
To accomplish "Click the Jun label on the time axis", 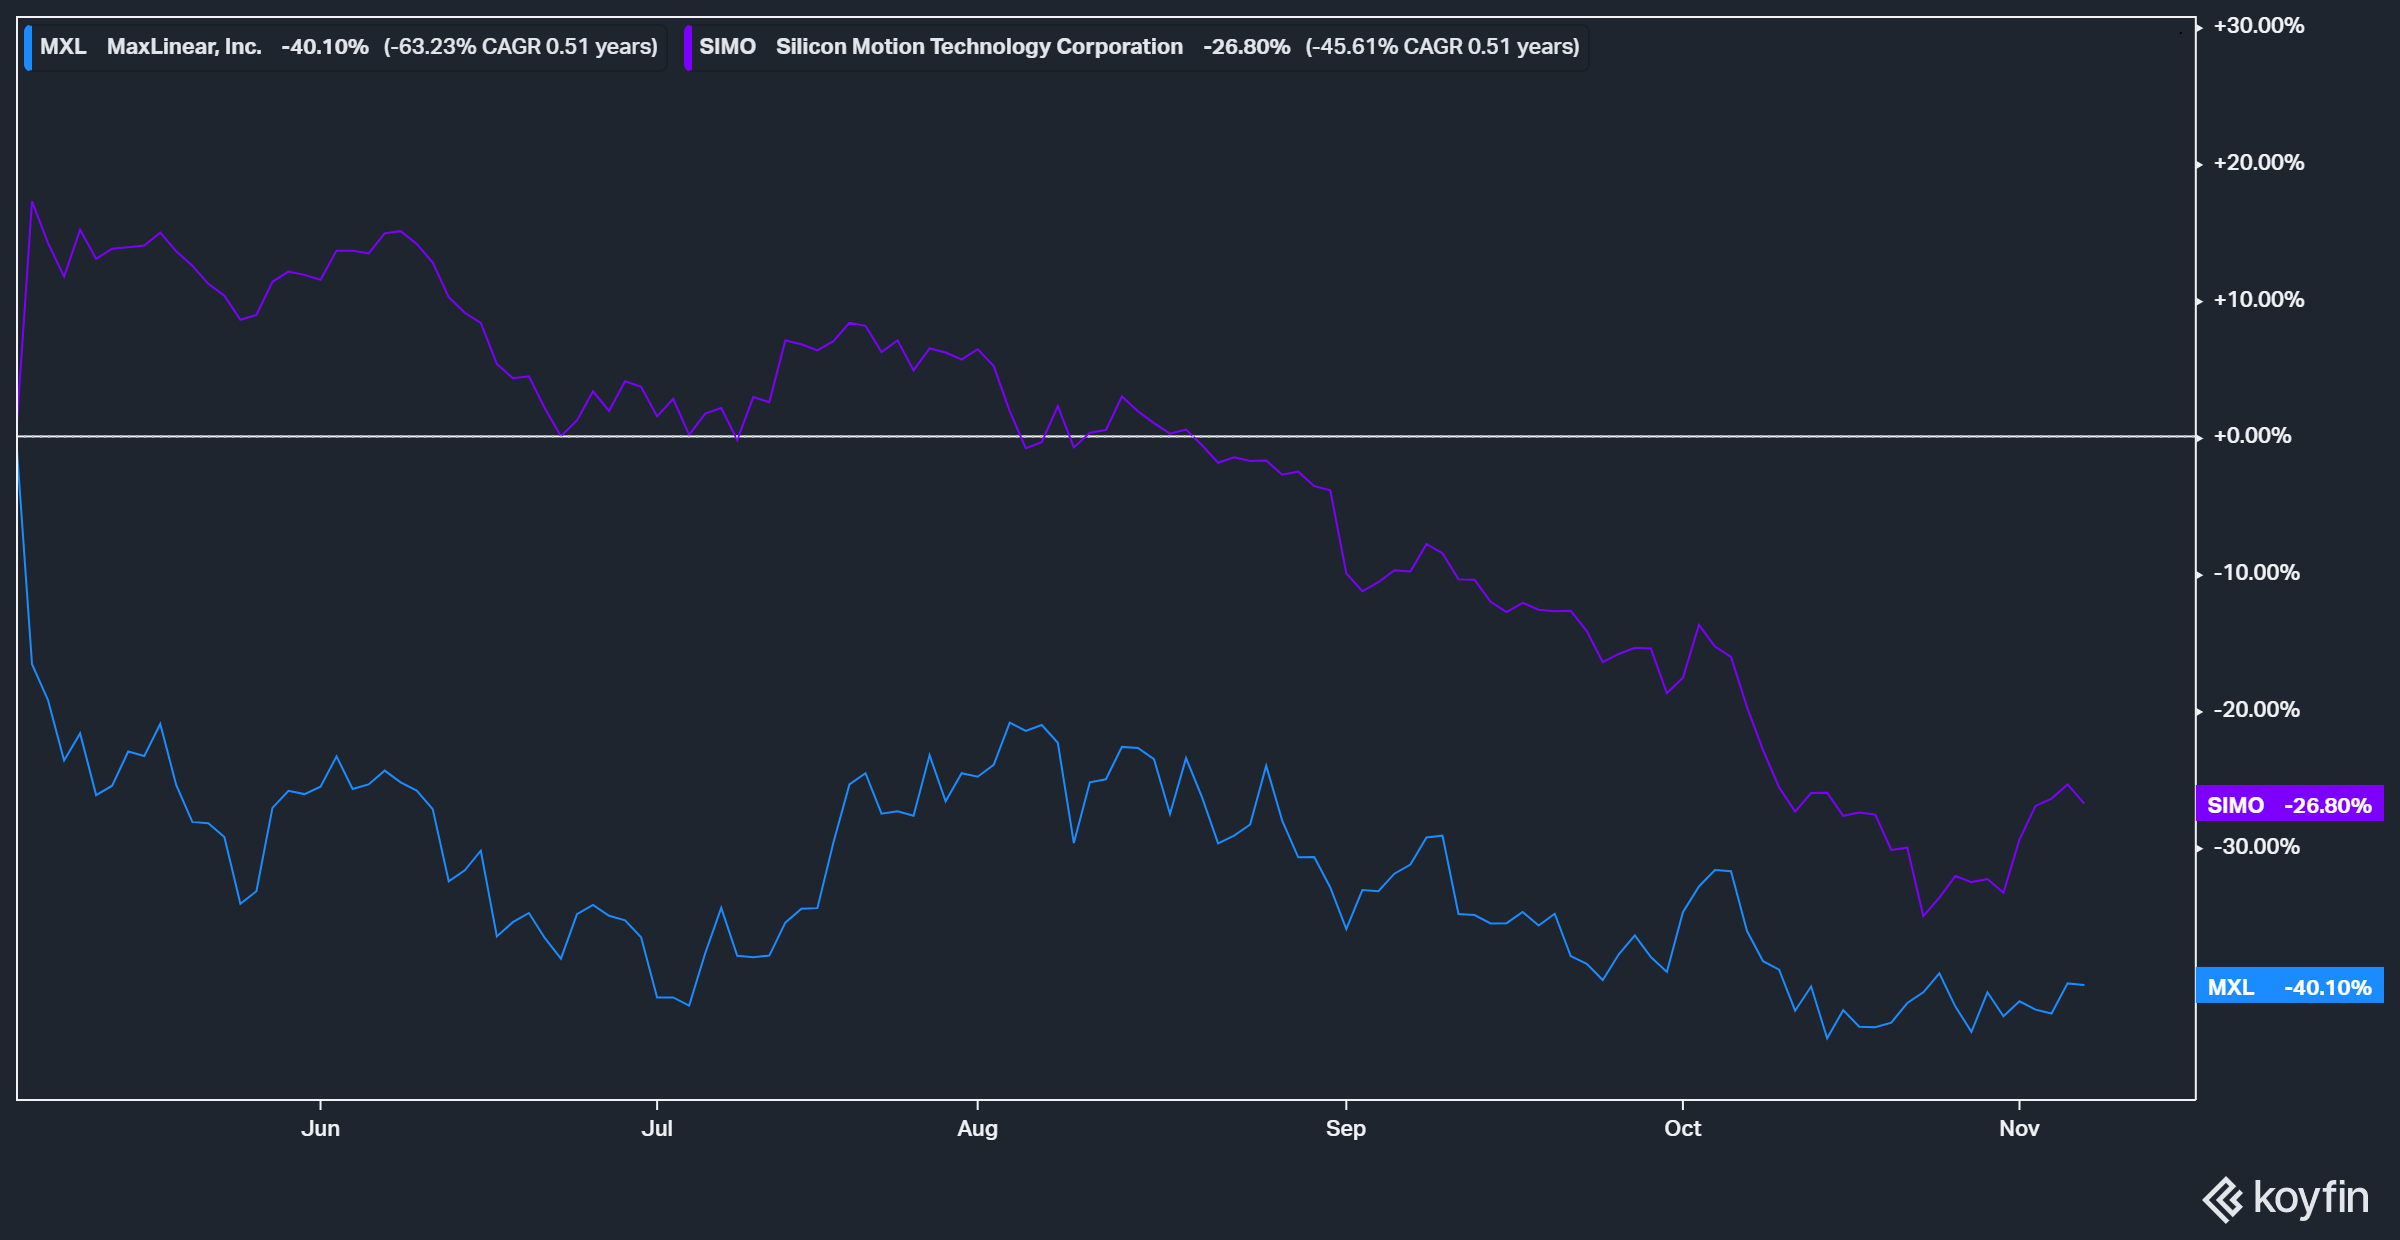I will tap(321, 1129).
